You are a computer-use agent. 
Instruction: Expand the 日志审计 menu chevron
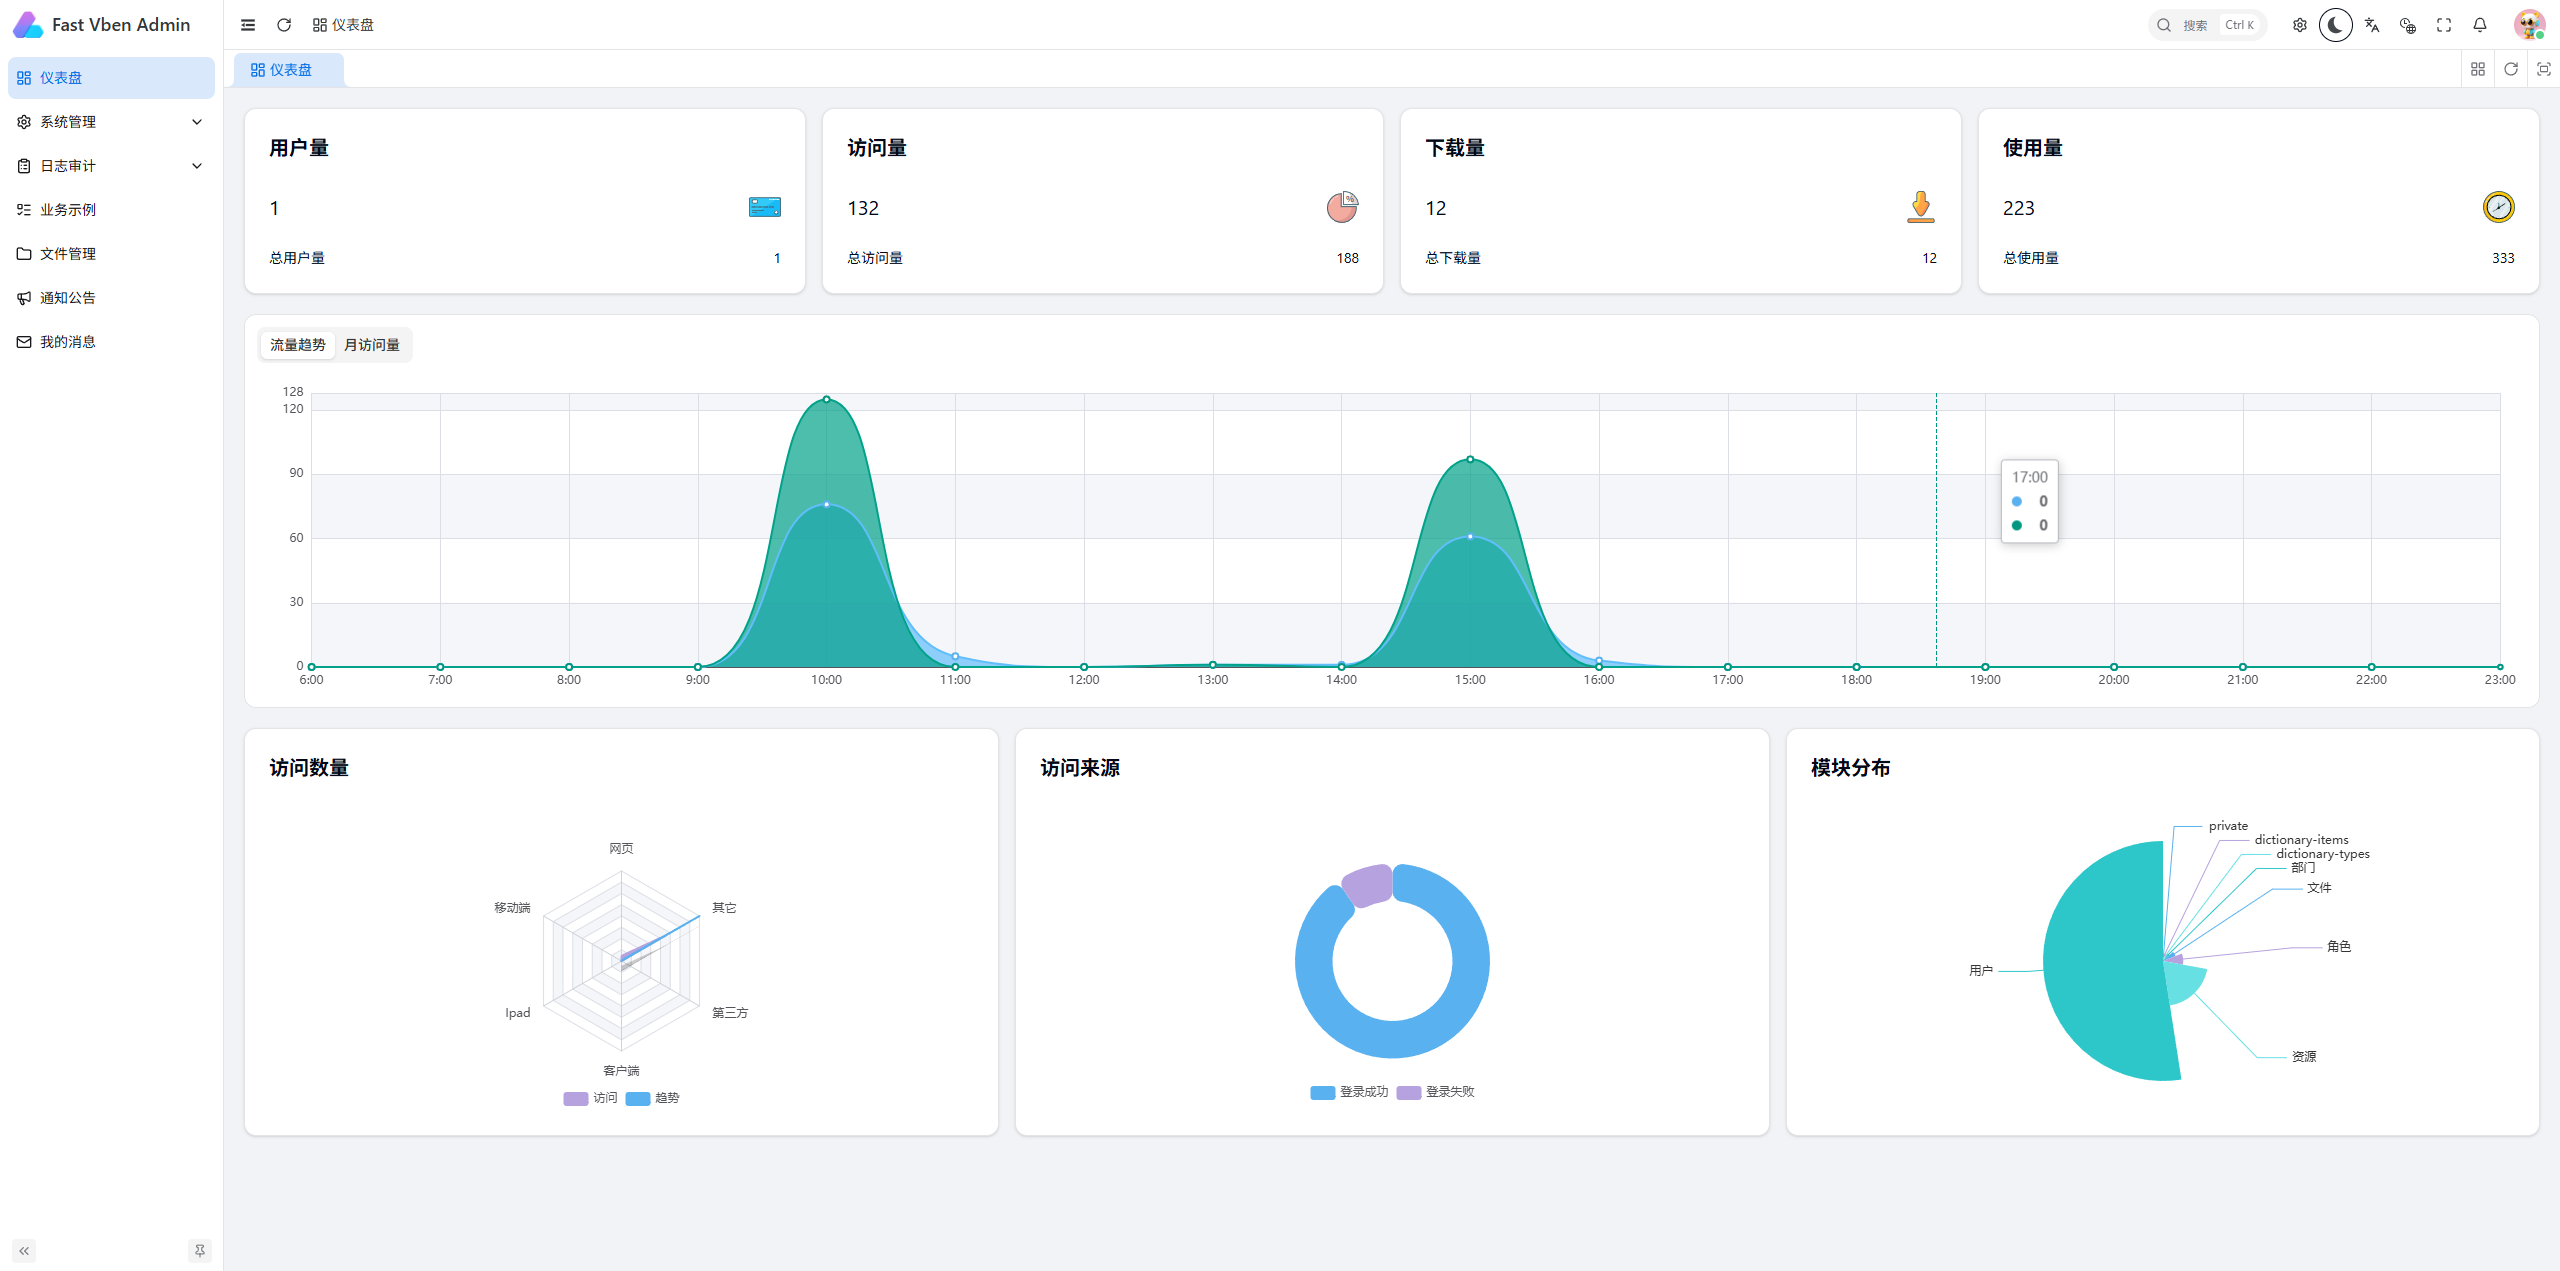(x=197, y=166)
